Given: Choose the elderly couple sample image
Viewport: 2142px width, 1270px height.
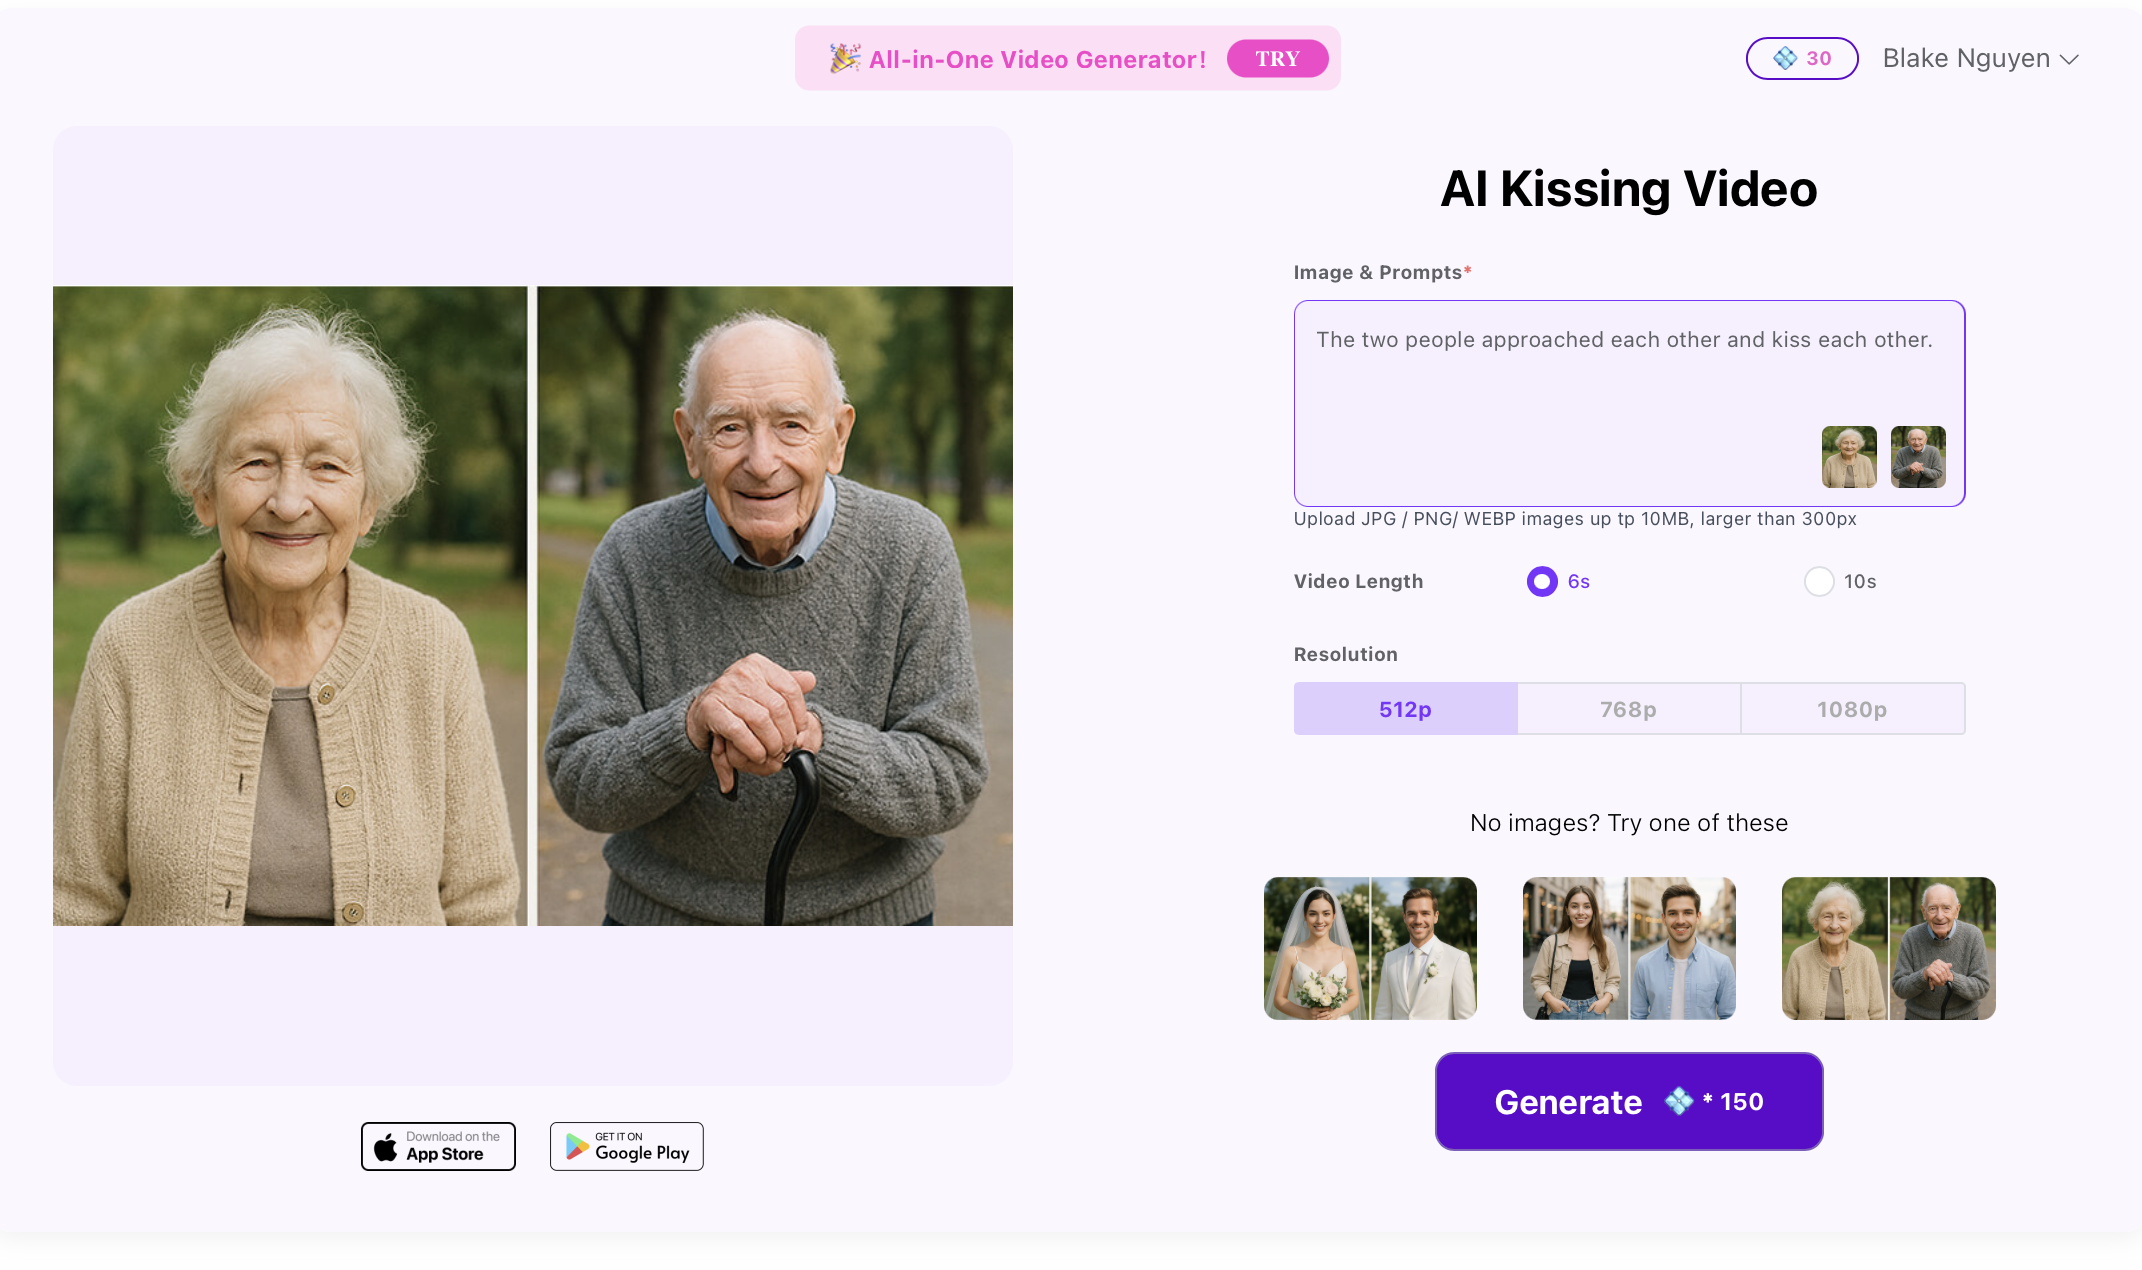Looking at the screenshot, I should (1888, 948).
